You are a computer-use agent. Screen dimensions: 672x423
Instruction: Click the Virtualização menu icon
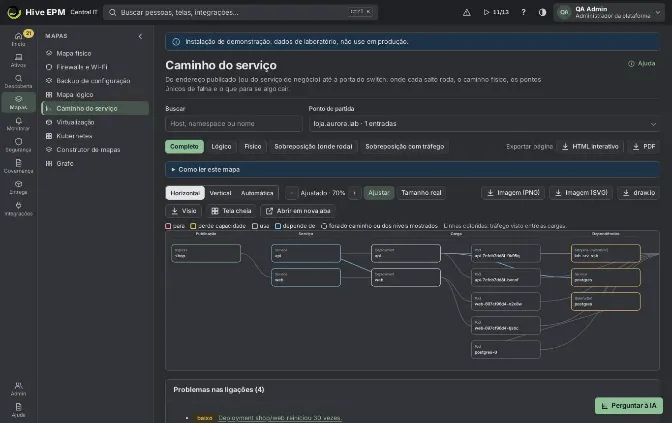click(49, 122)
